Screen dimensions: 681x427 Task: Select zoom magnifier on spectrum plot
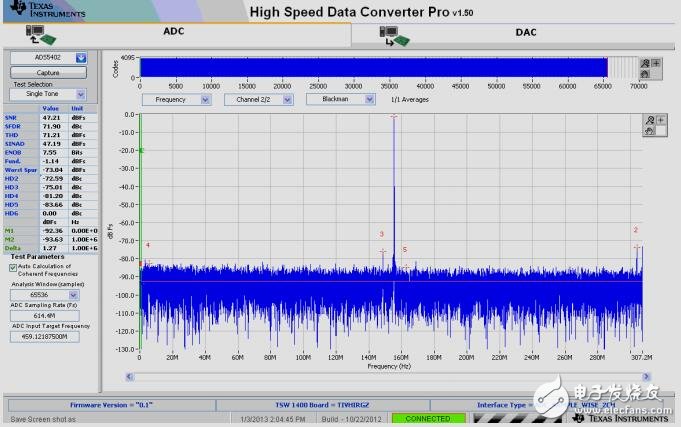pyautogui.click(x=649, y=120)
